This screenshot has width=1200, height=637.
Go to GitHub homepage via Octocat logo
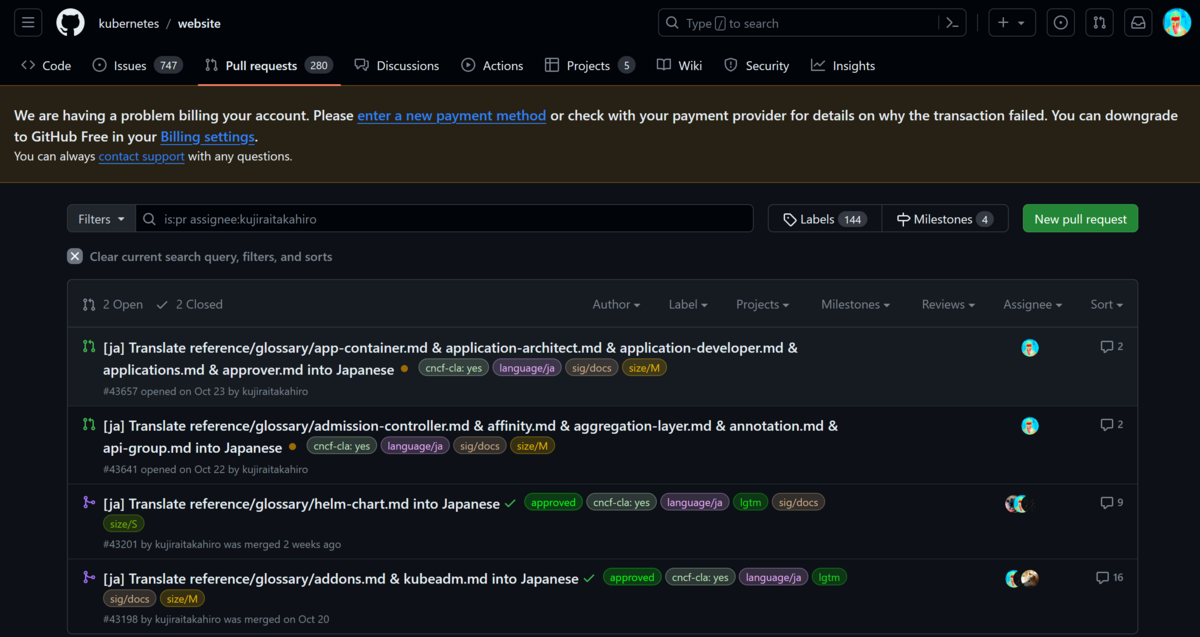point(70,23)
